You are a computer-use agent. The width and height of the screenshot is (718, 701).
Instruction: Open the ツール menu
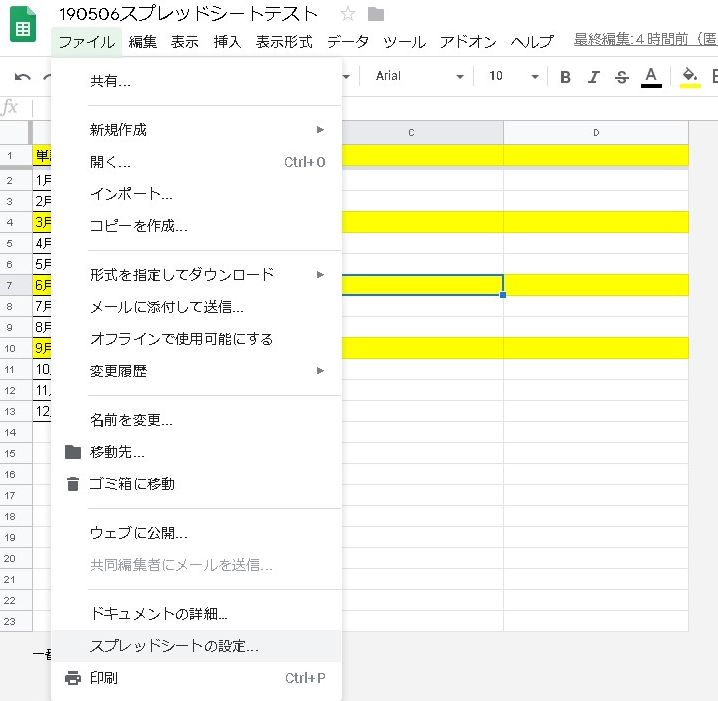click(x=404, y=42)
